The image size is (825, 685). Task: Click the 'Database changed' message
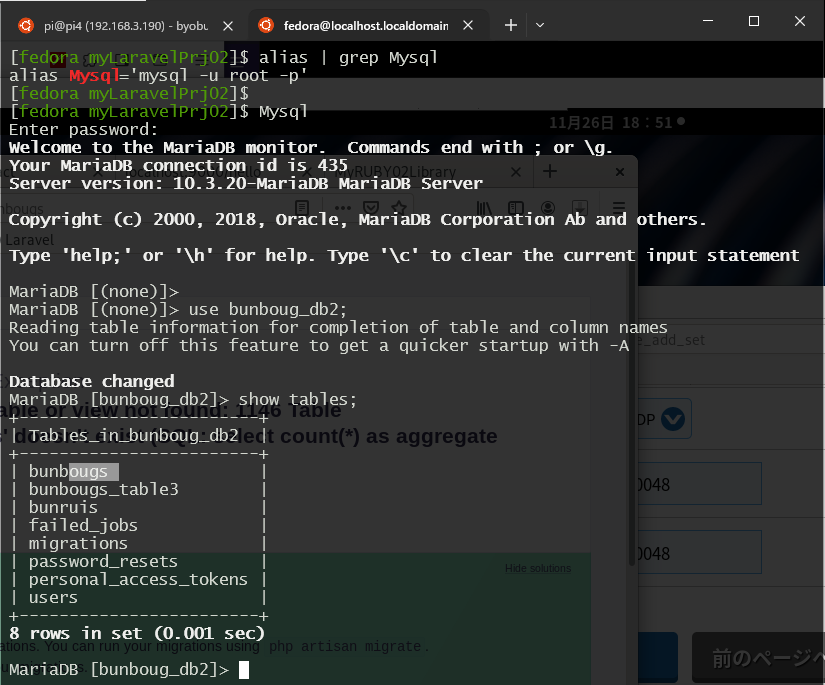click(92, 381)
